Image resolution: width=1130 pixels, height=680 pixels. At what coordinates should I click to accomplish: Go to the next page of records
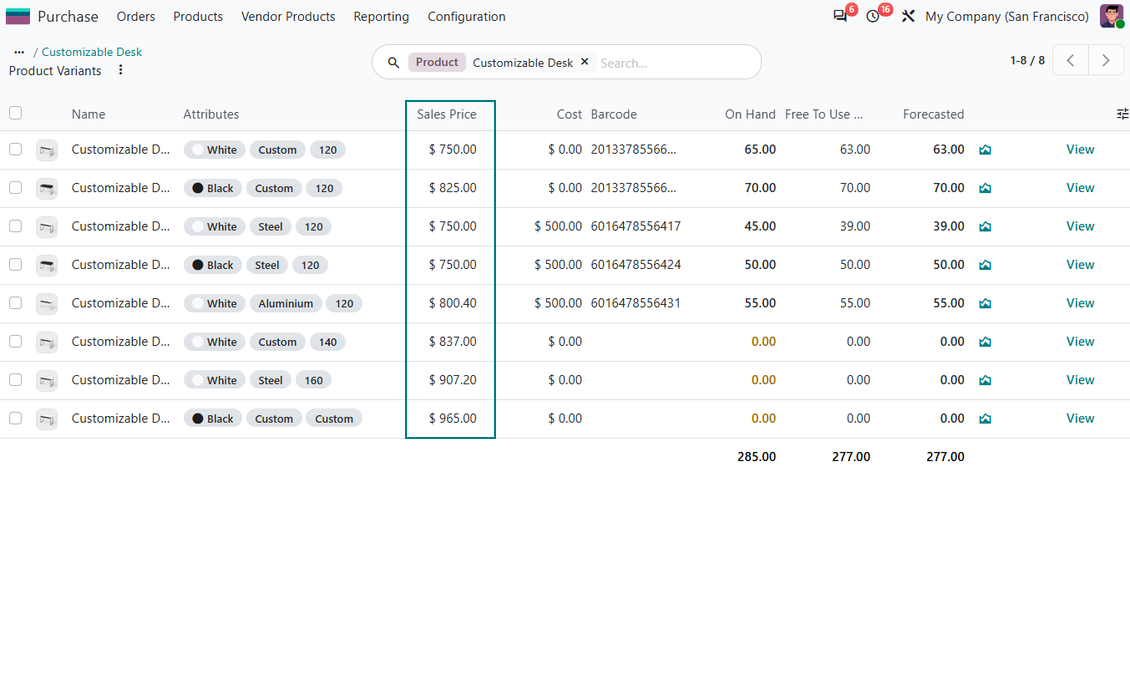(1105, 61)
